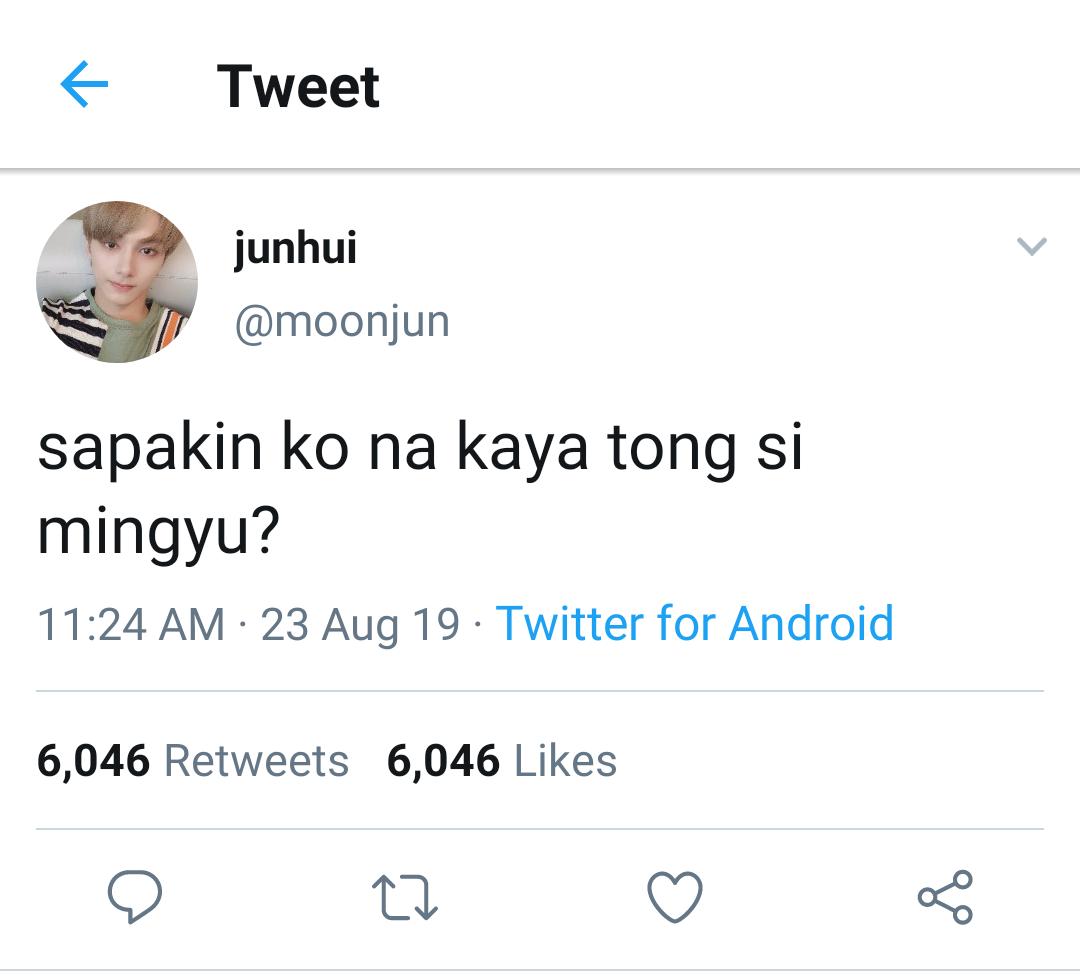Open the share icon options

click(x=945, y=896)
